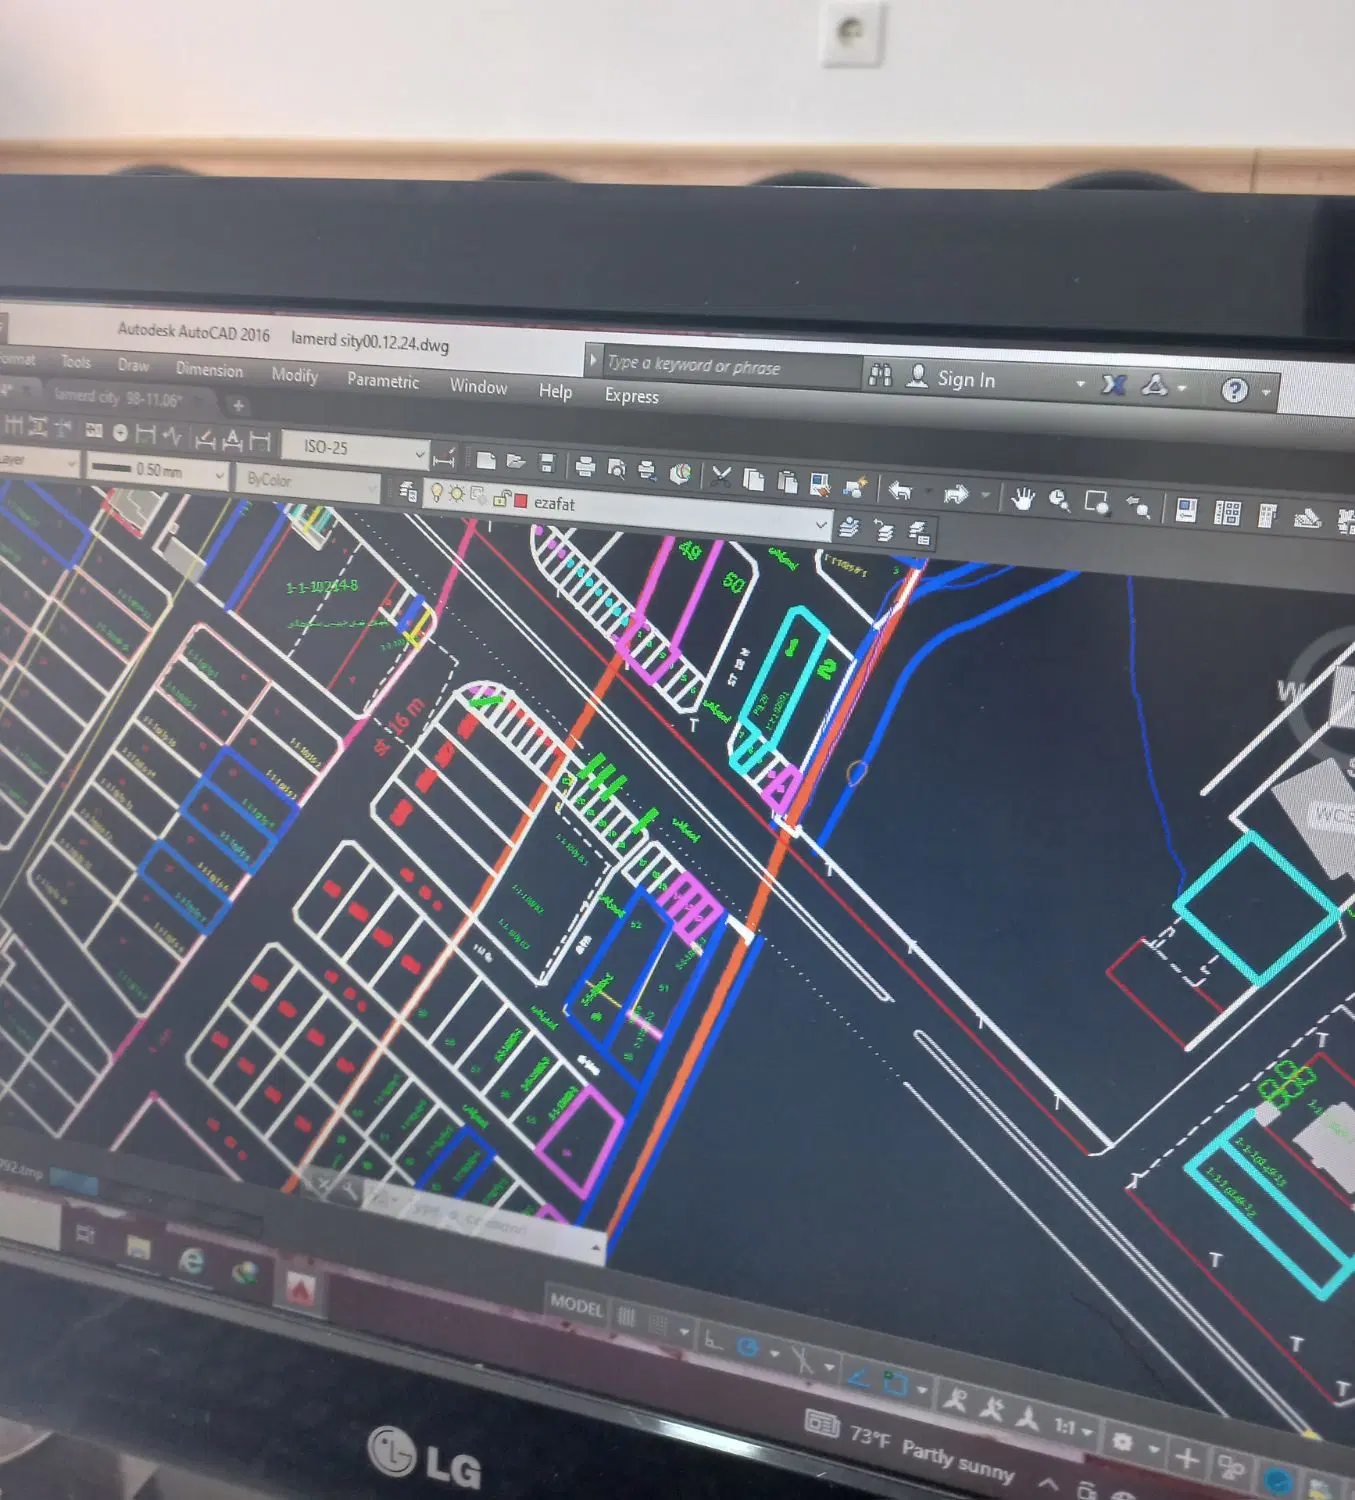Open Plot Preview from the toolbar

pyautogui.click(x=617, y=467)
